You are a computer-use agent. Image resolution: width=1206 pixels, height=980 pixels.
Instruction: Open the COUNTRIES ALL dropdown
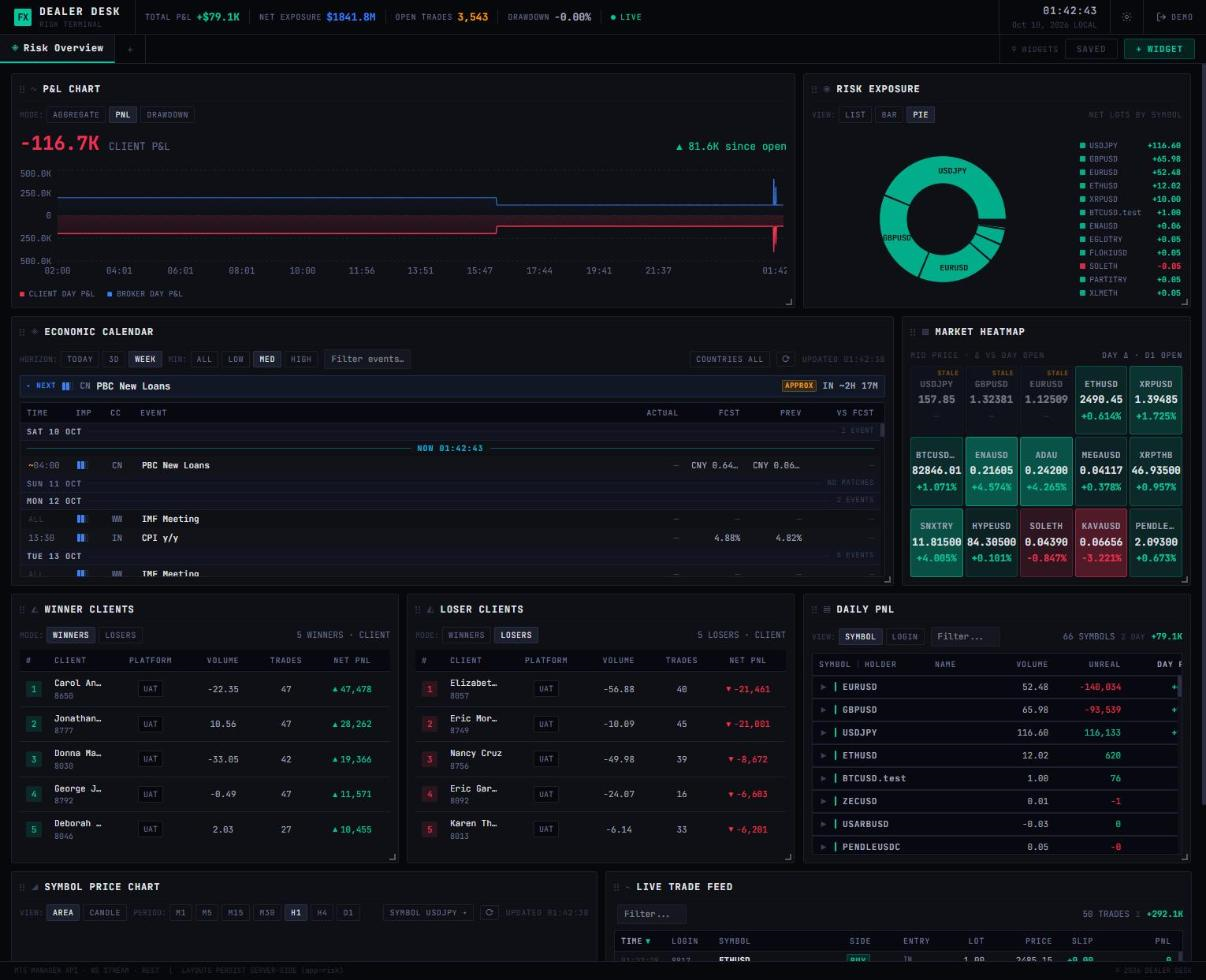point(729,359)
